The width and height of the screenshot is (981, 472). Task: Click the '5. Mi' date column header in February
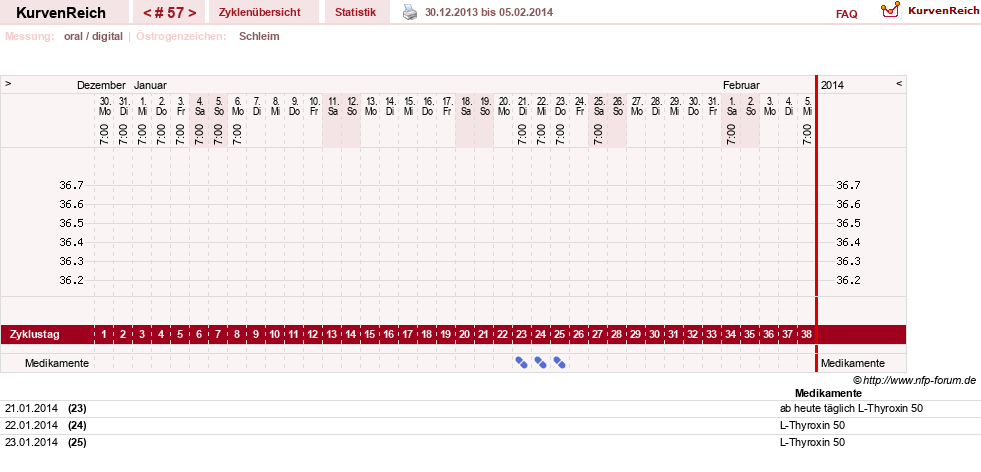[807, 106]
